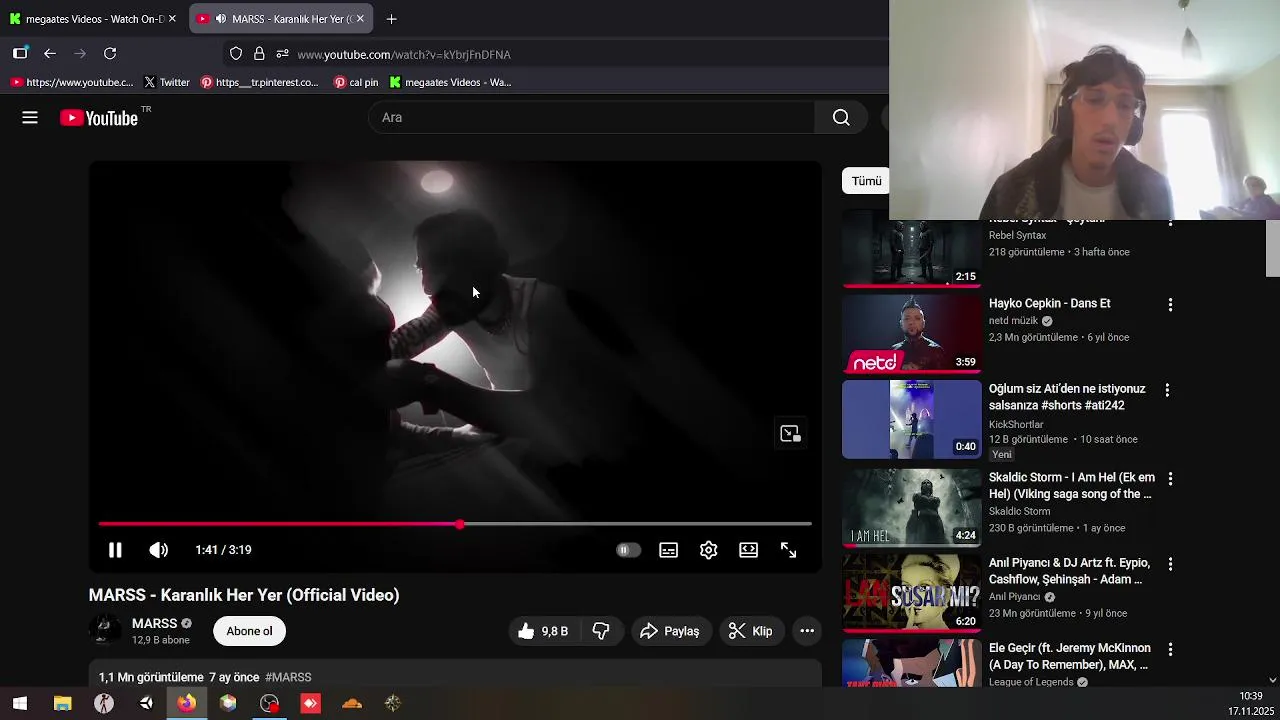This screenshot has height=720, width=1280.
Task: Open Firefox View icon in toolbar
Action: point(20,53)
